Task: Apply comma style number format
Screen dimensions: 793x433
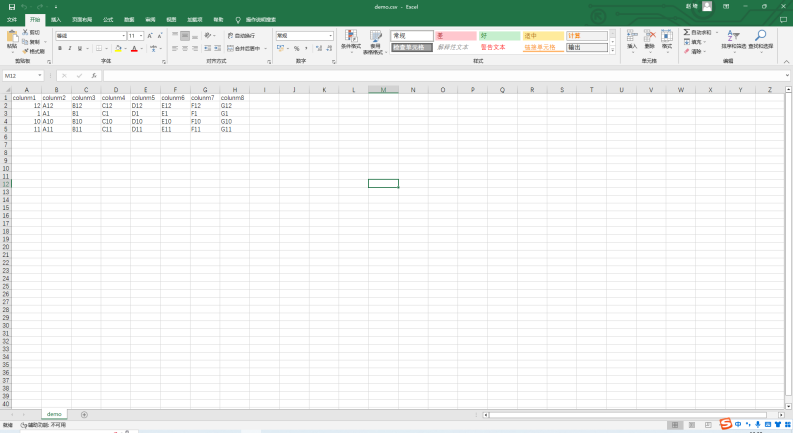Action: pyautogui.click(x=306, y=49)
